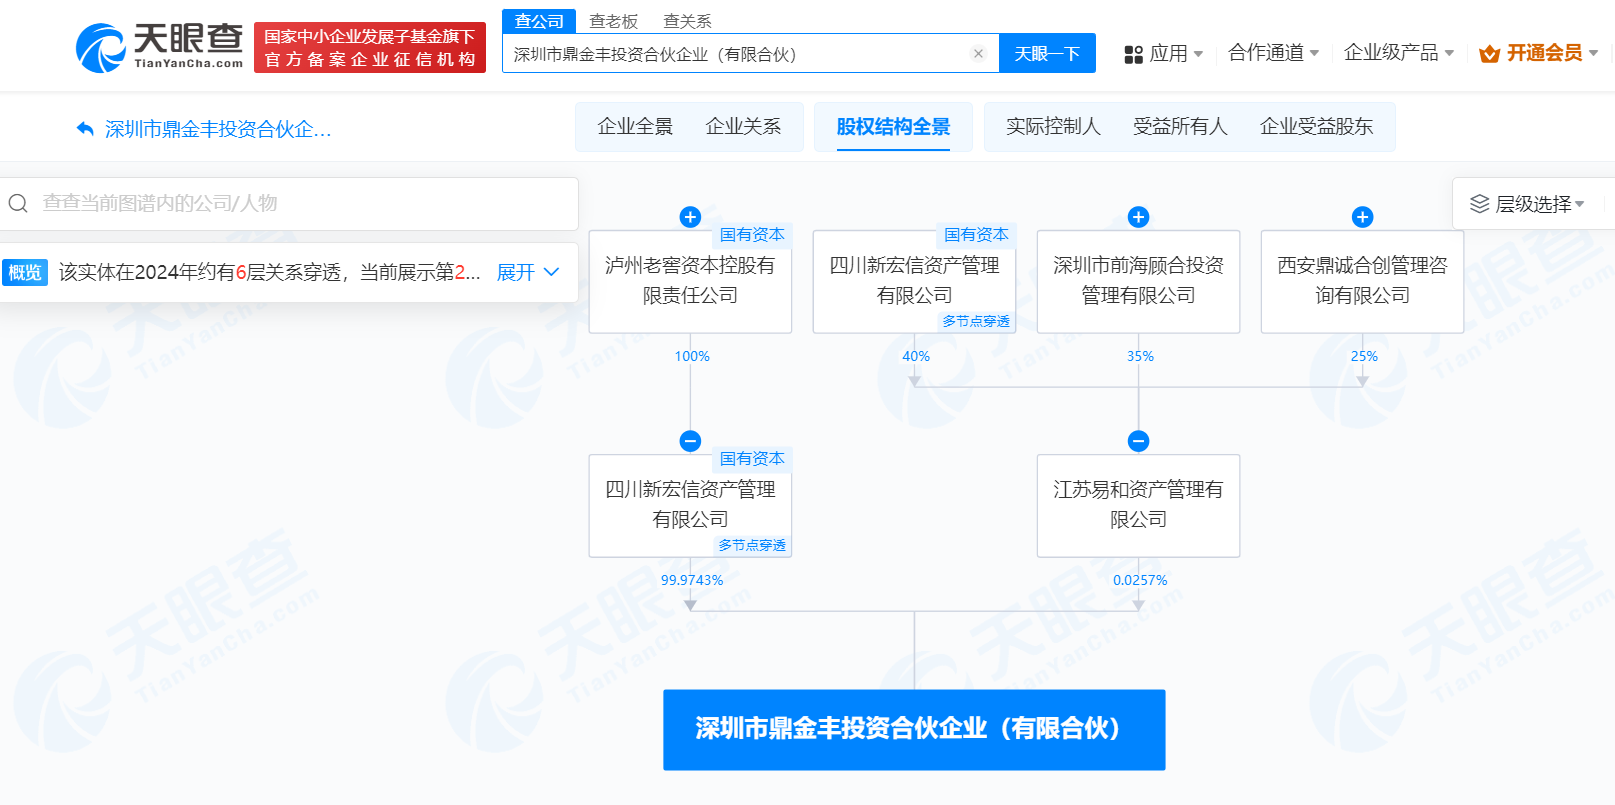The image size is (1615, 805).
Task: Click the 100% share label
Action: point(692,356)
